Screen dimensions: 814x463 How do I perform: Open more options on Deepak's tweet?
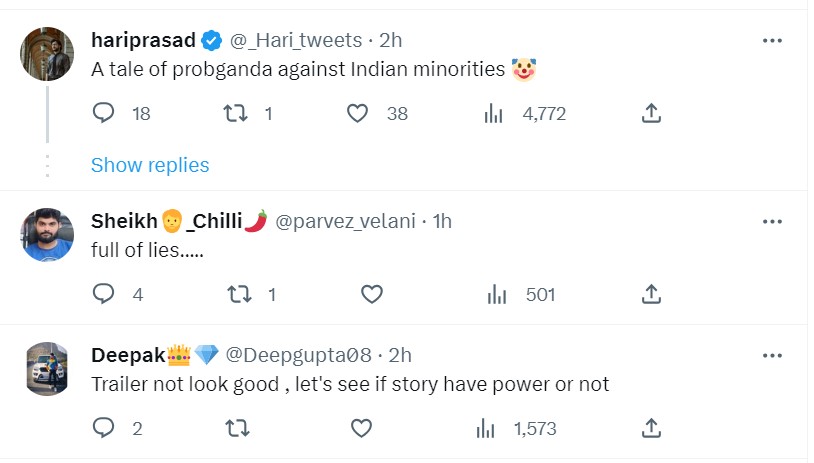click(x=772, y=355)
